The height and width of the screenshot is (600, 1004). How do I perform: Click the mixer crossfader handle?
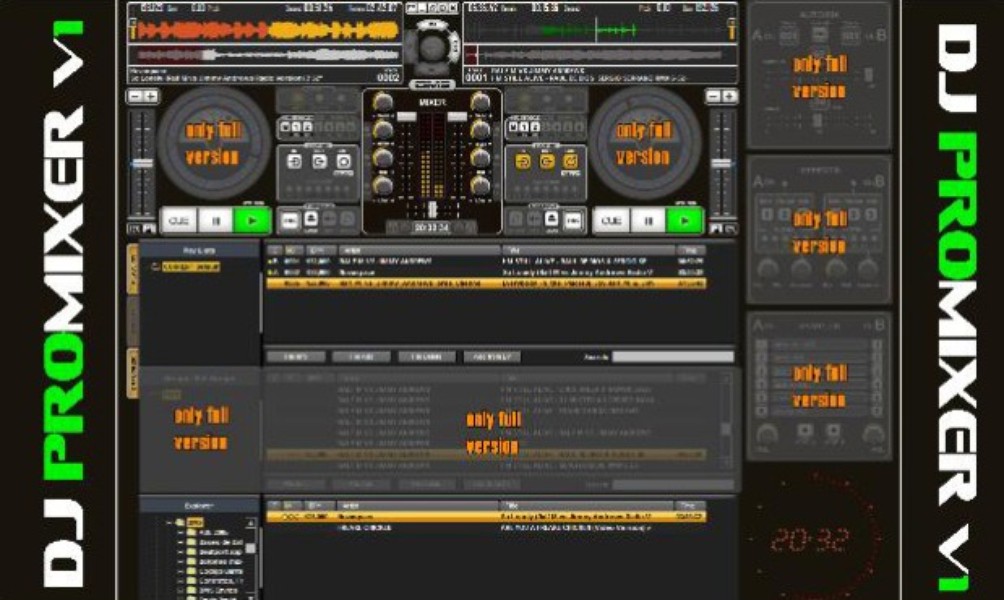point(432,209)
